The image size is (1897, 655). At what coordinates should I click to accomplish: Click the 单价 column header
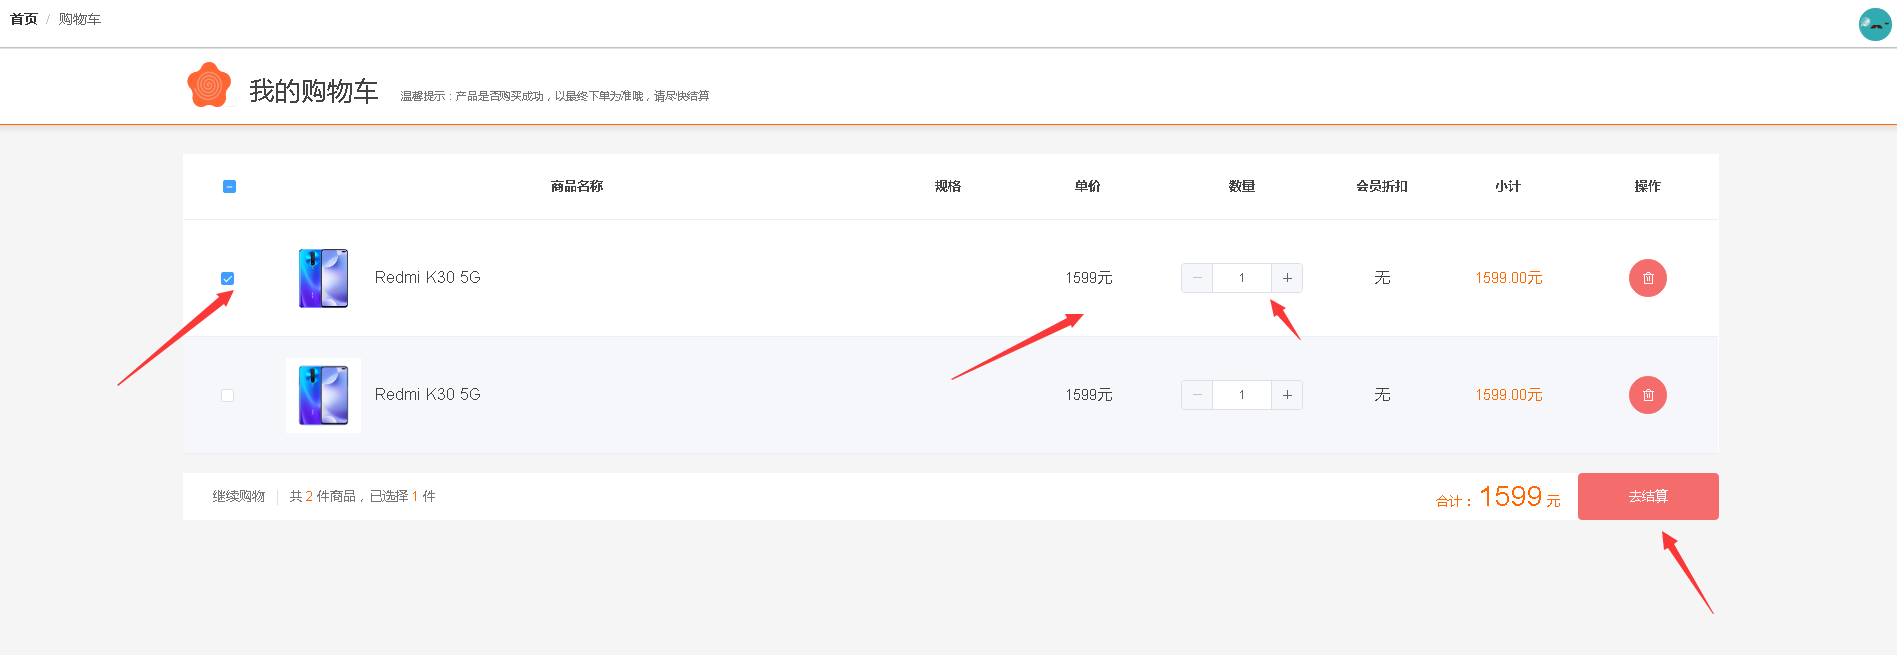pyautogui.click(x=1088, y=186)
